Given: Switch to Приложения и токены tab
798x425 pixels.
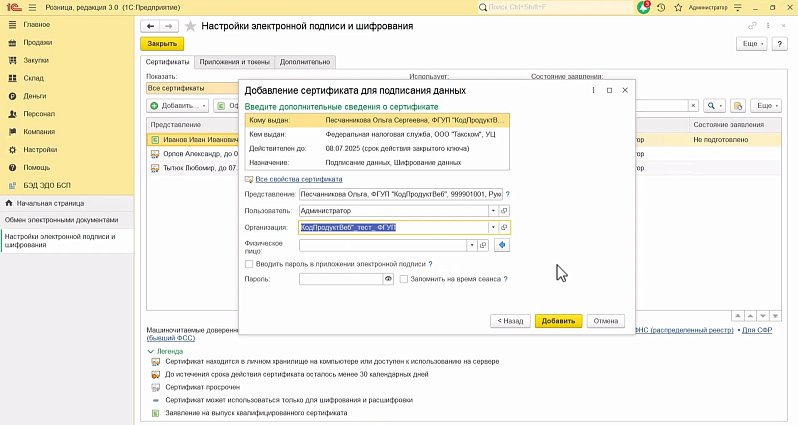Looking at the screenshot, I should tap(234, 62).
